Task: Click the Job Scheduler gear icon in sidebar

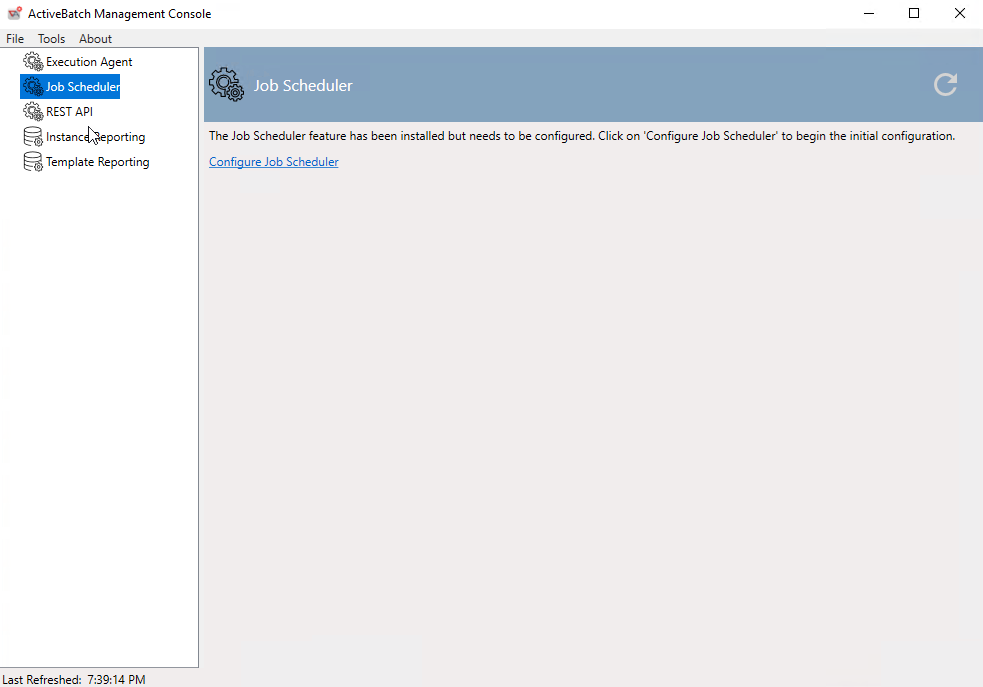Action: (32, 86)
